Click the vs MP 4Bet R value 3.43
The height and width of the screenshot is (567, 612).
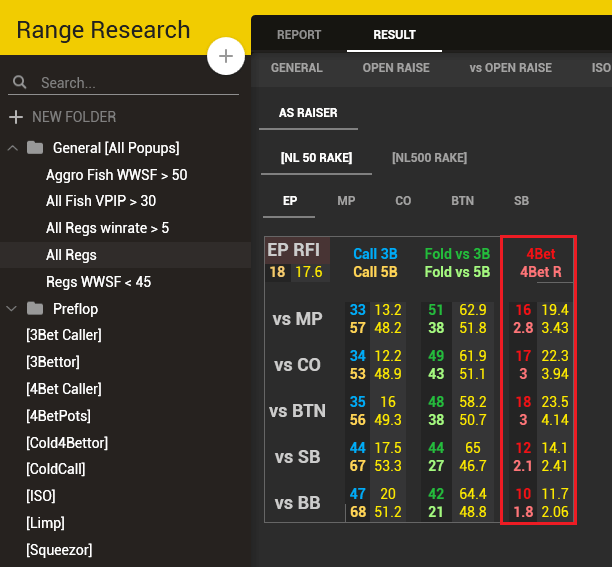pyautogui.click(x=555, y=328)
